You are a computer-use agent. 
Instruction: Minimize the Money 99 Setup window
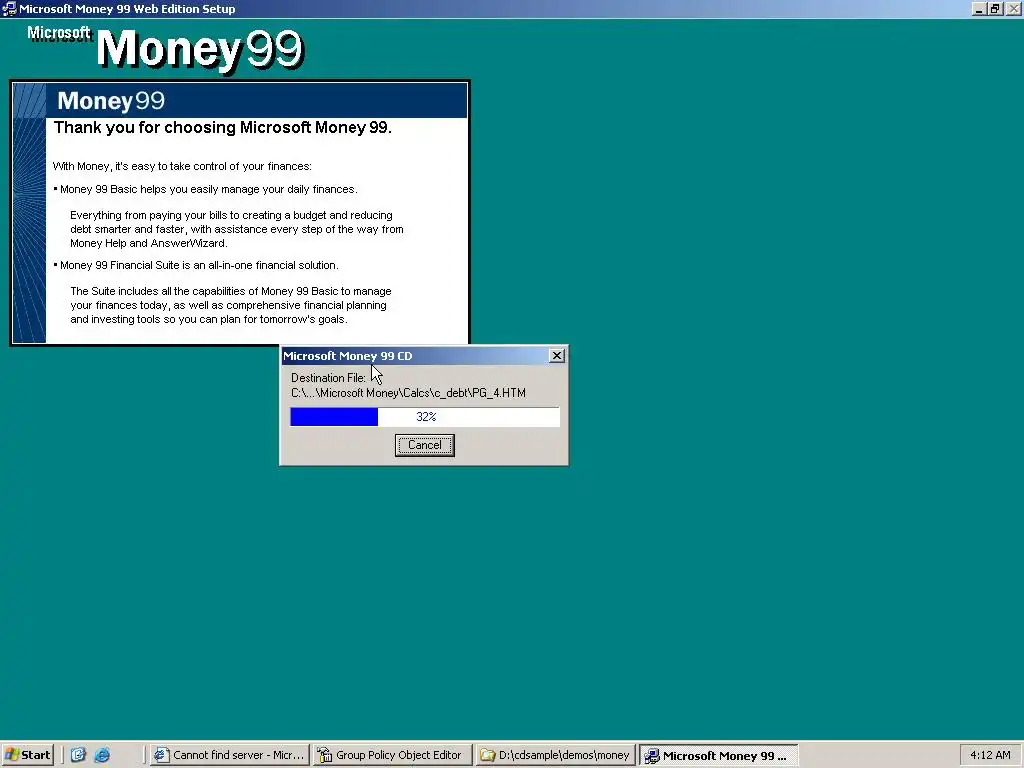click(x=979, y=9)
